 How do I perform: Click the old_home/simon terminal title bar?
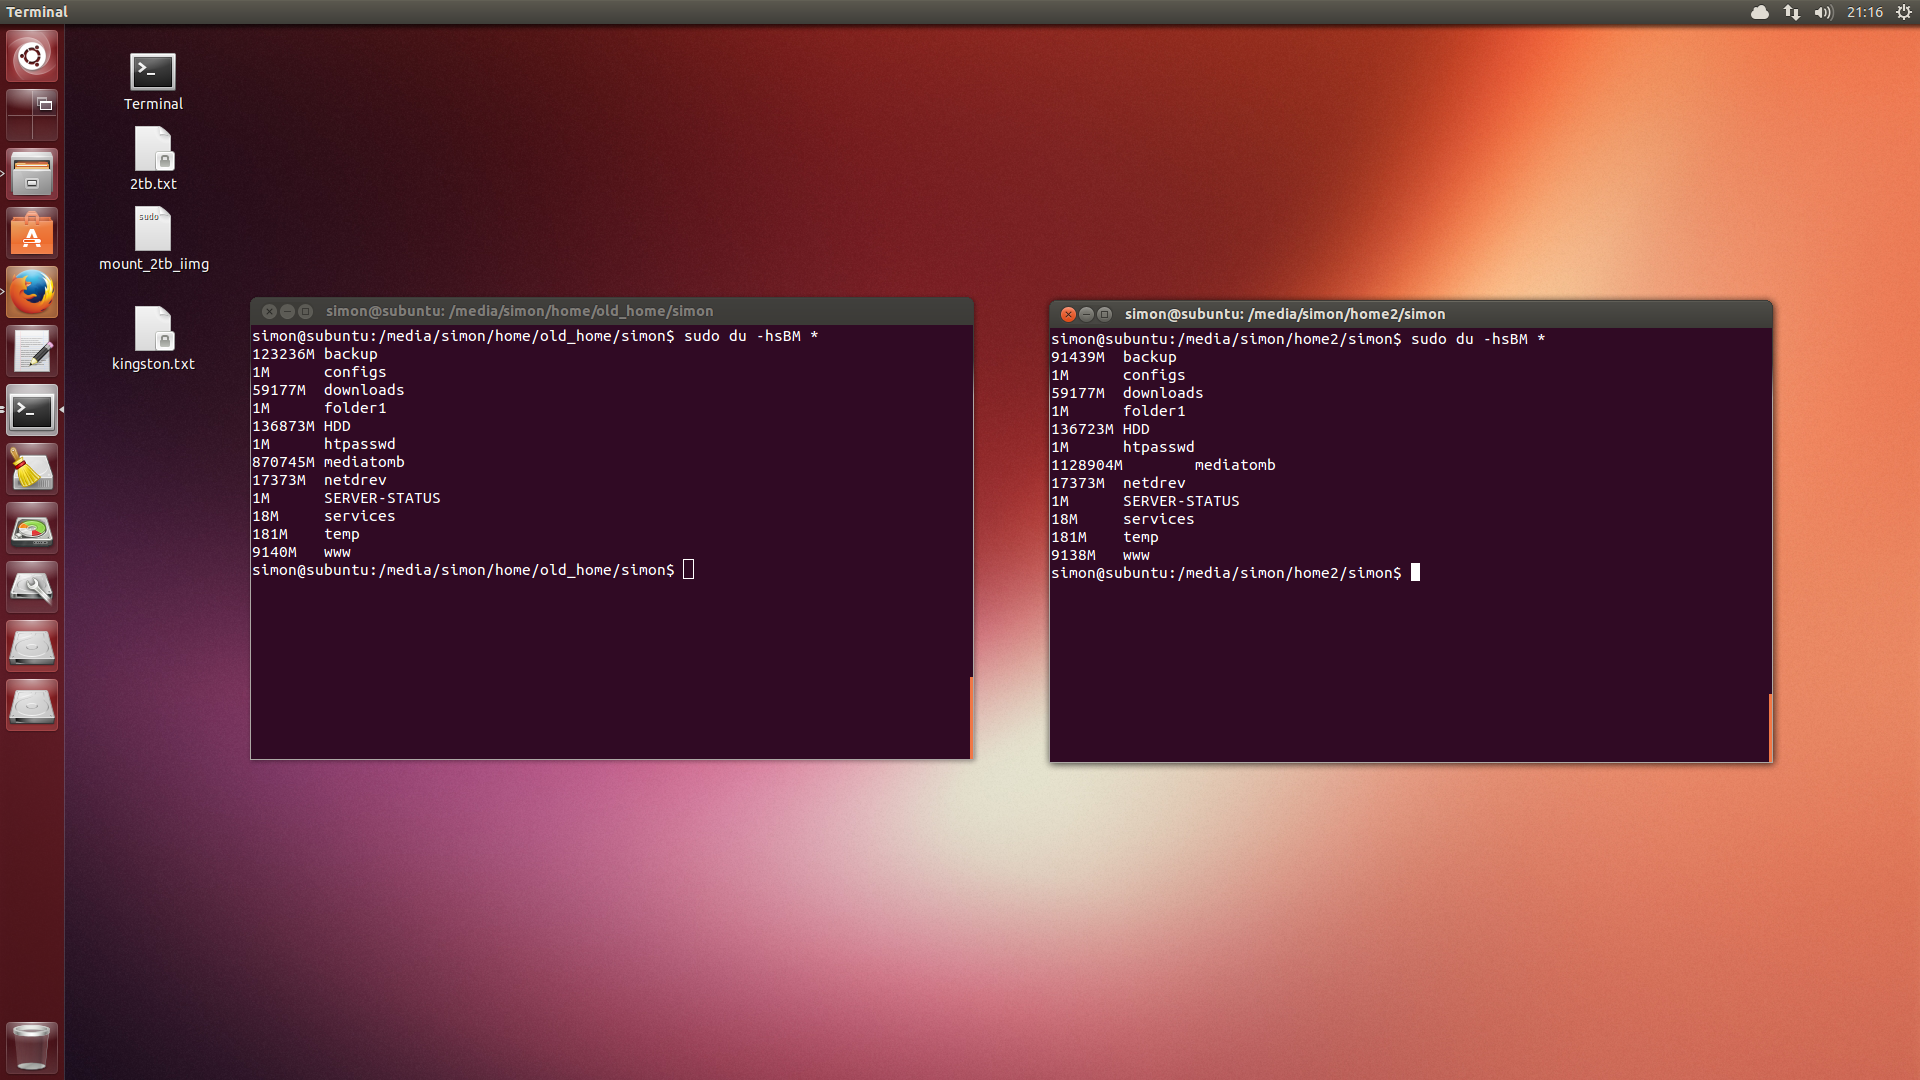(612, 311)
